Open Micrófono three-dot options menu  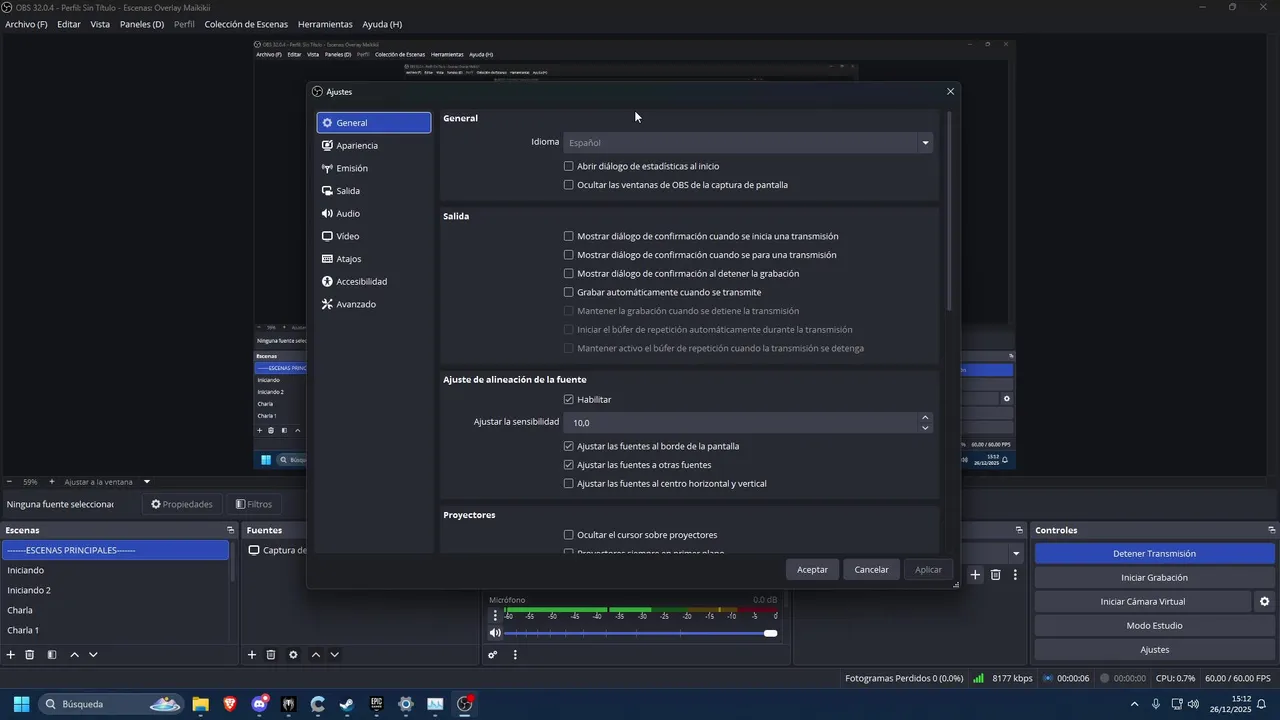click(x=495, y=616)
